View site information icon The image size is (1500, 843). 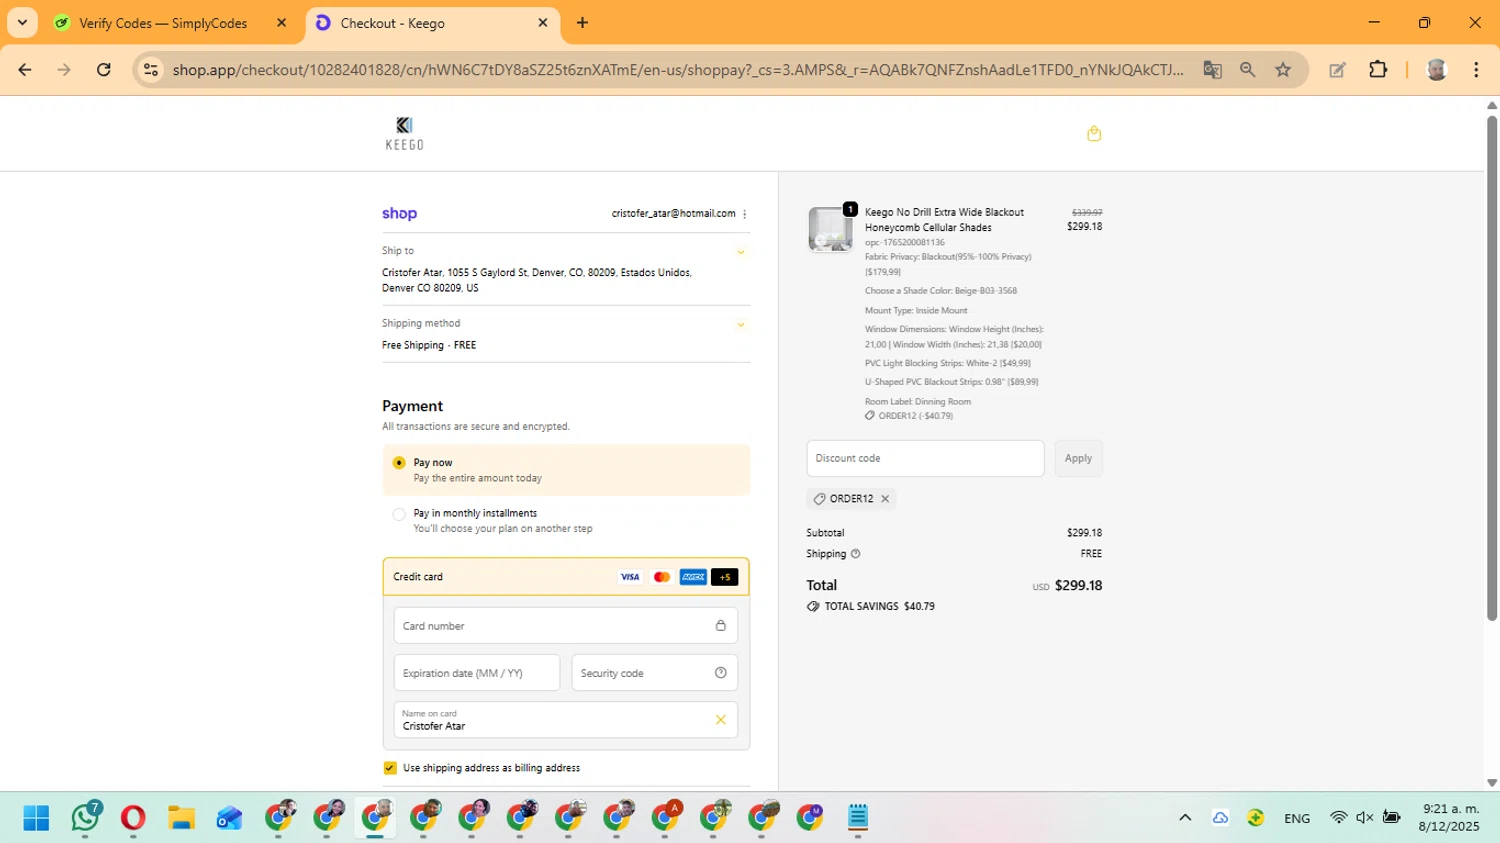click(x=151, y=70)
